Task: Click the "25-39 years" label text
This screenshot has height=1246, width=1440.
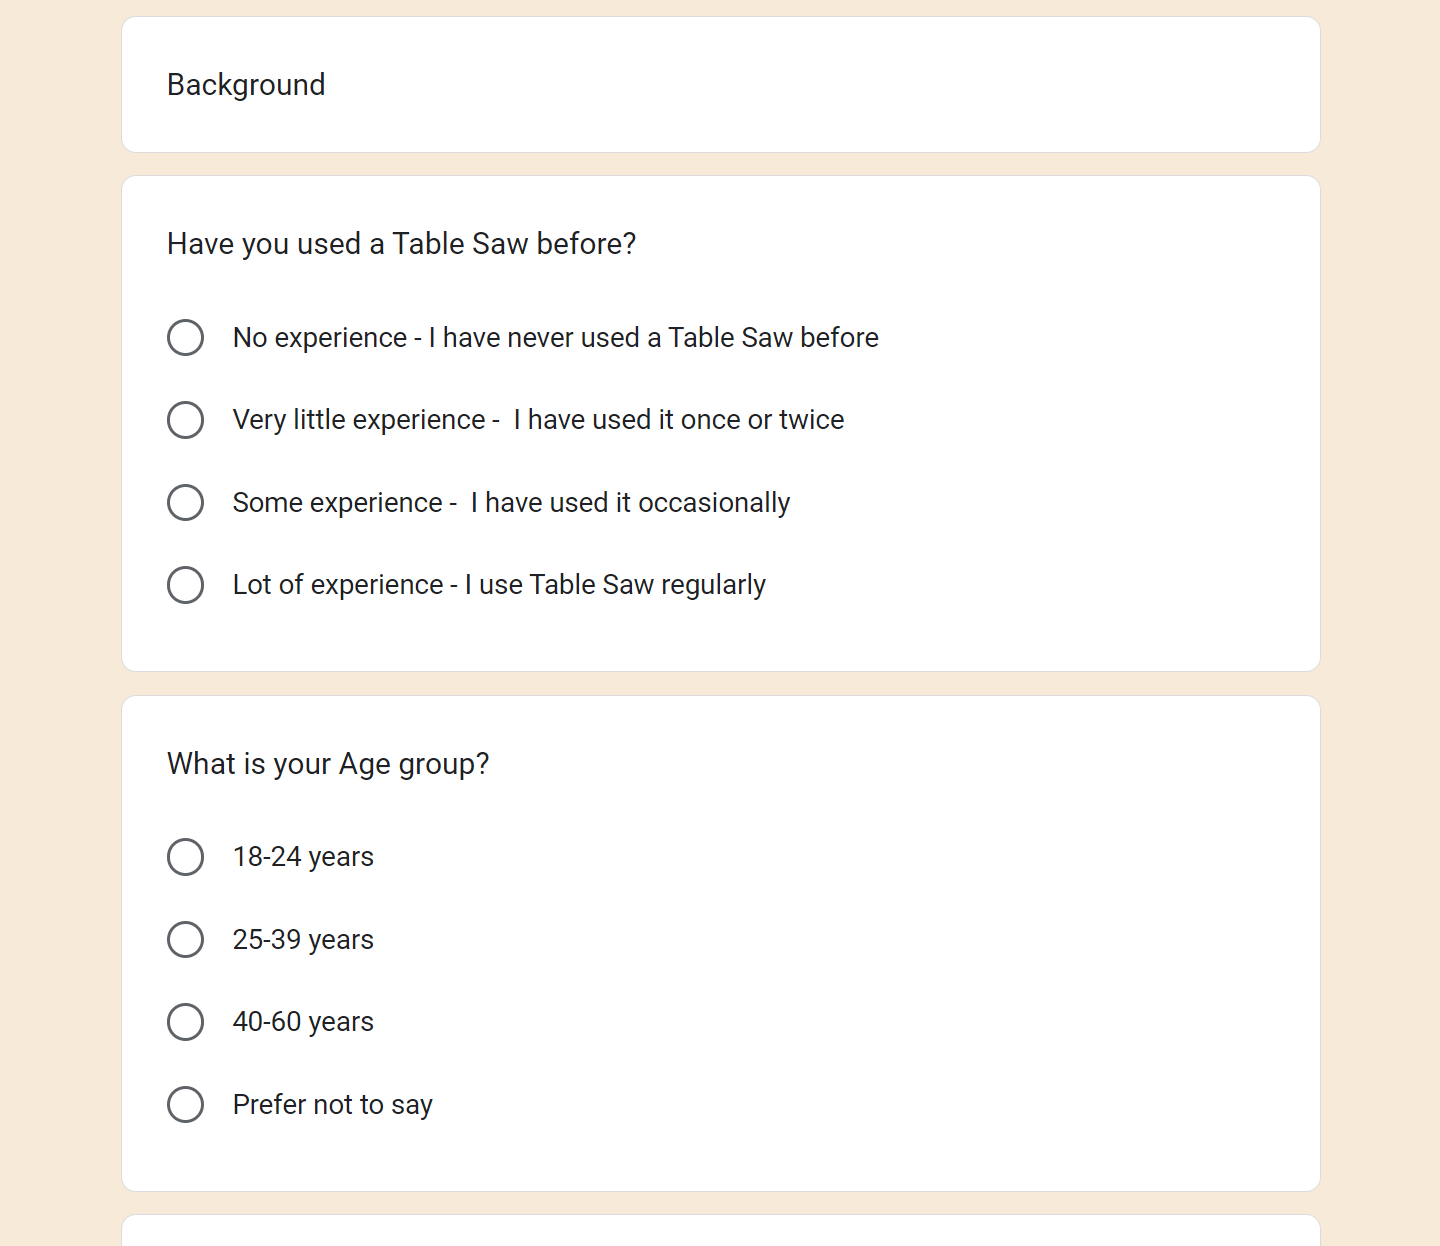Action: 303,940
